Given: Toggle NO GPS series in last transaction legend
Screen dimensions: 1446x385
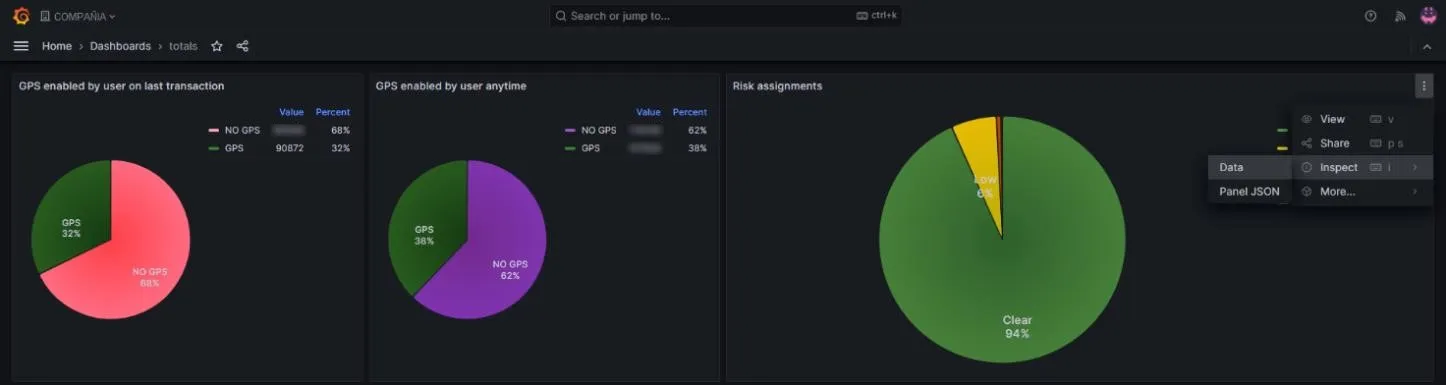Looking at the screenshot, I should tap(241, 130).
